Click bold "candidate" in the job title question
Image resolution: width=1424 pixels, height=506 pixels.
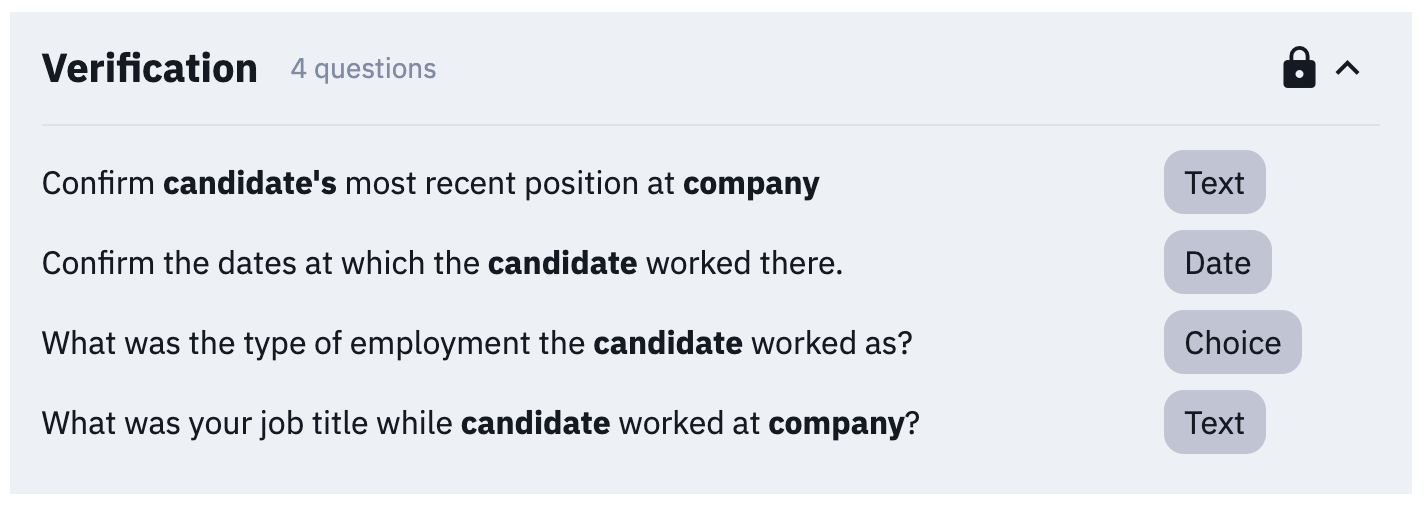(x=535, y=424)
